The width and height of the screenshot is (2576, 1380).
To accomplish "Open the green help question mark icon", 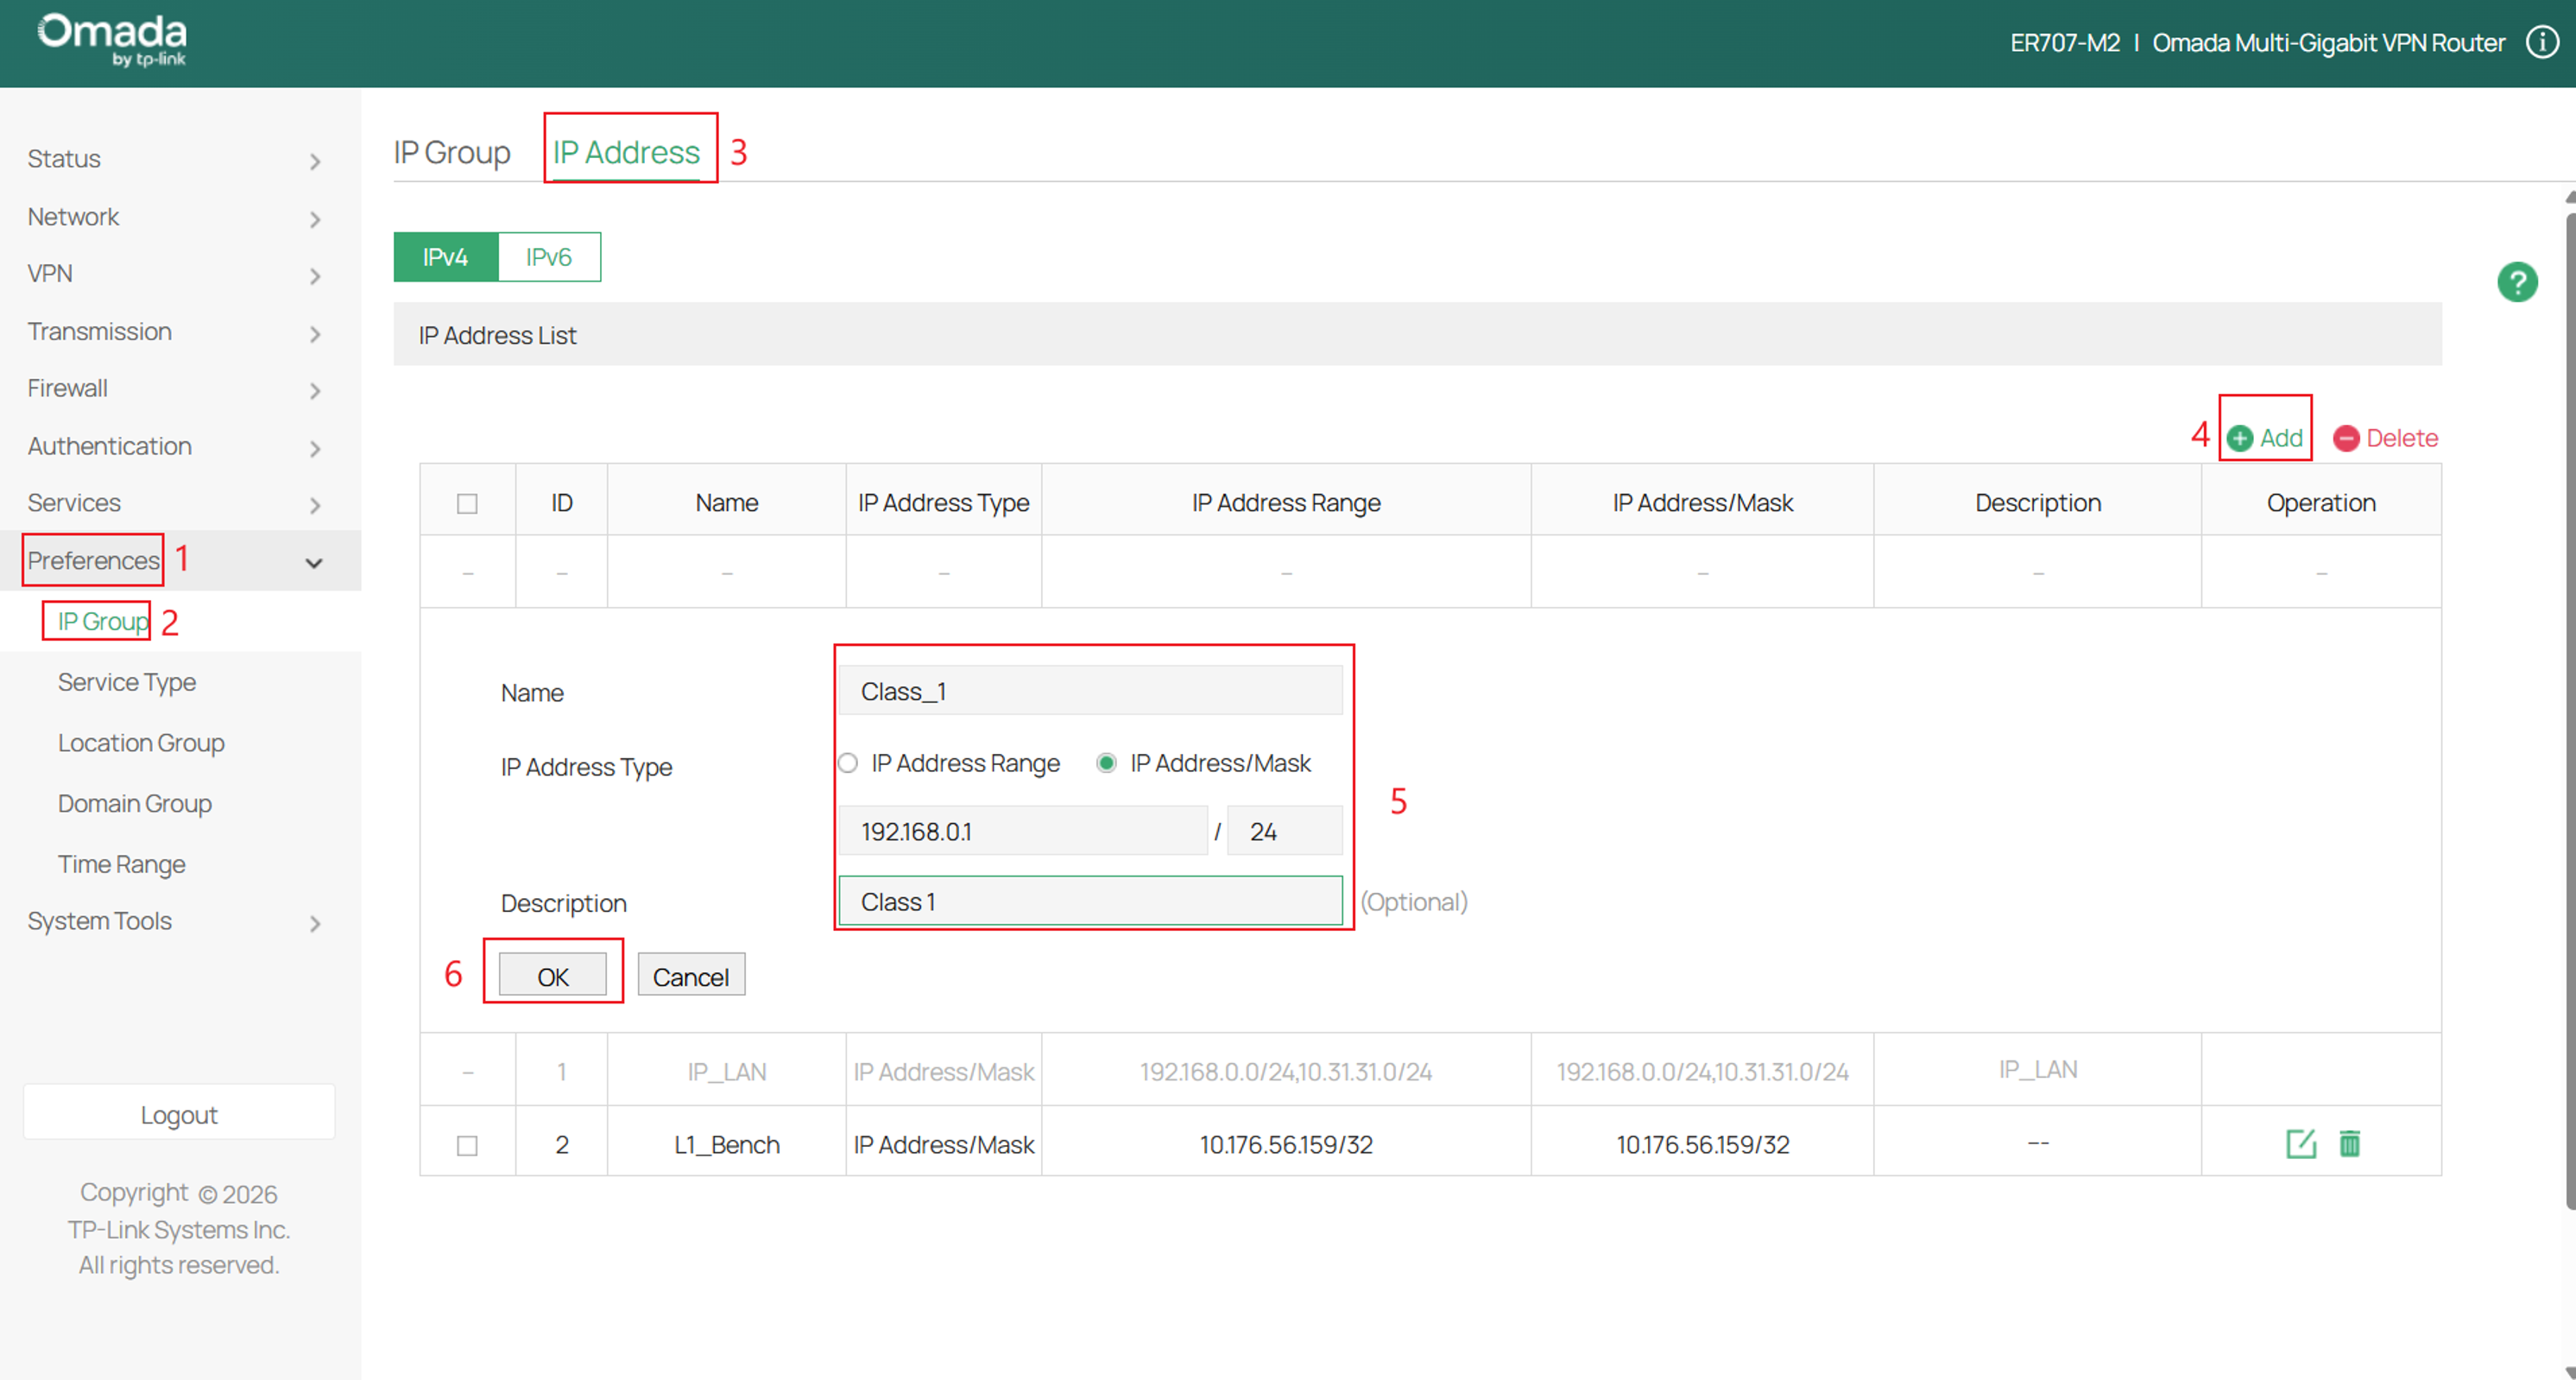I will [2517, 282].
